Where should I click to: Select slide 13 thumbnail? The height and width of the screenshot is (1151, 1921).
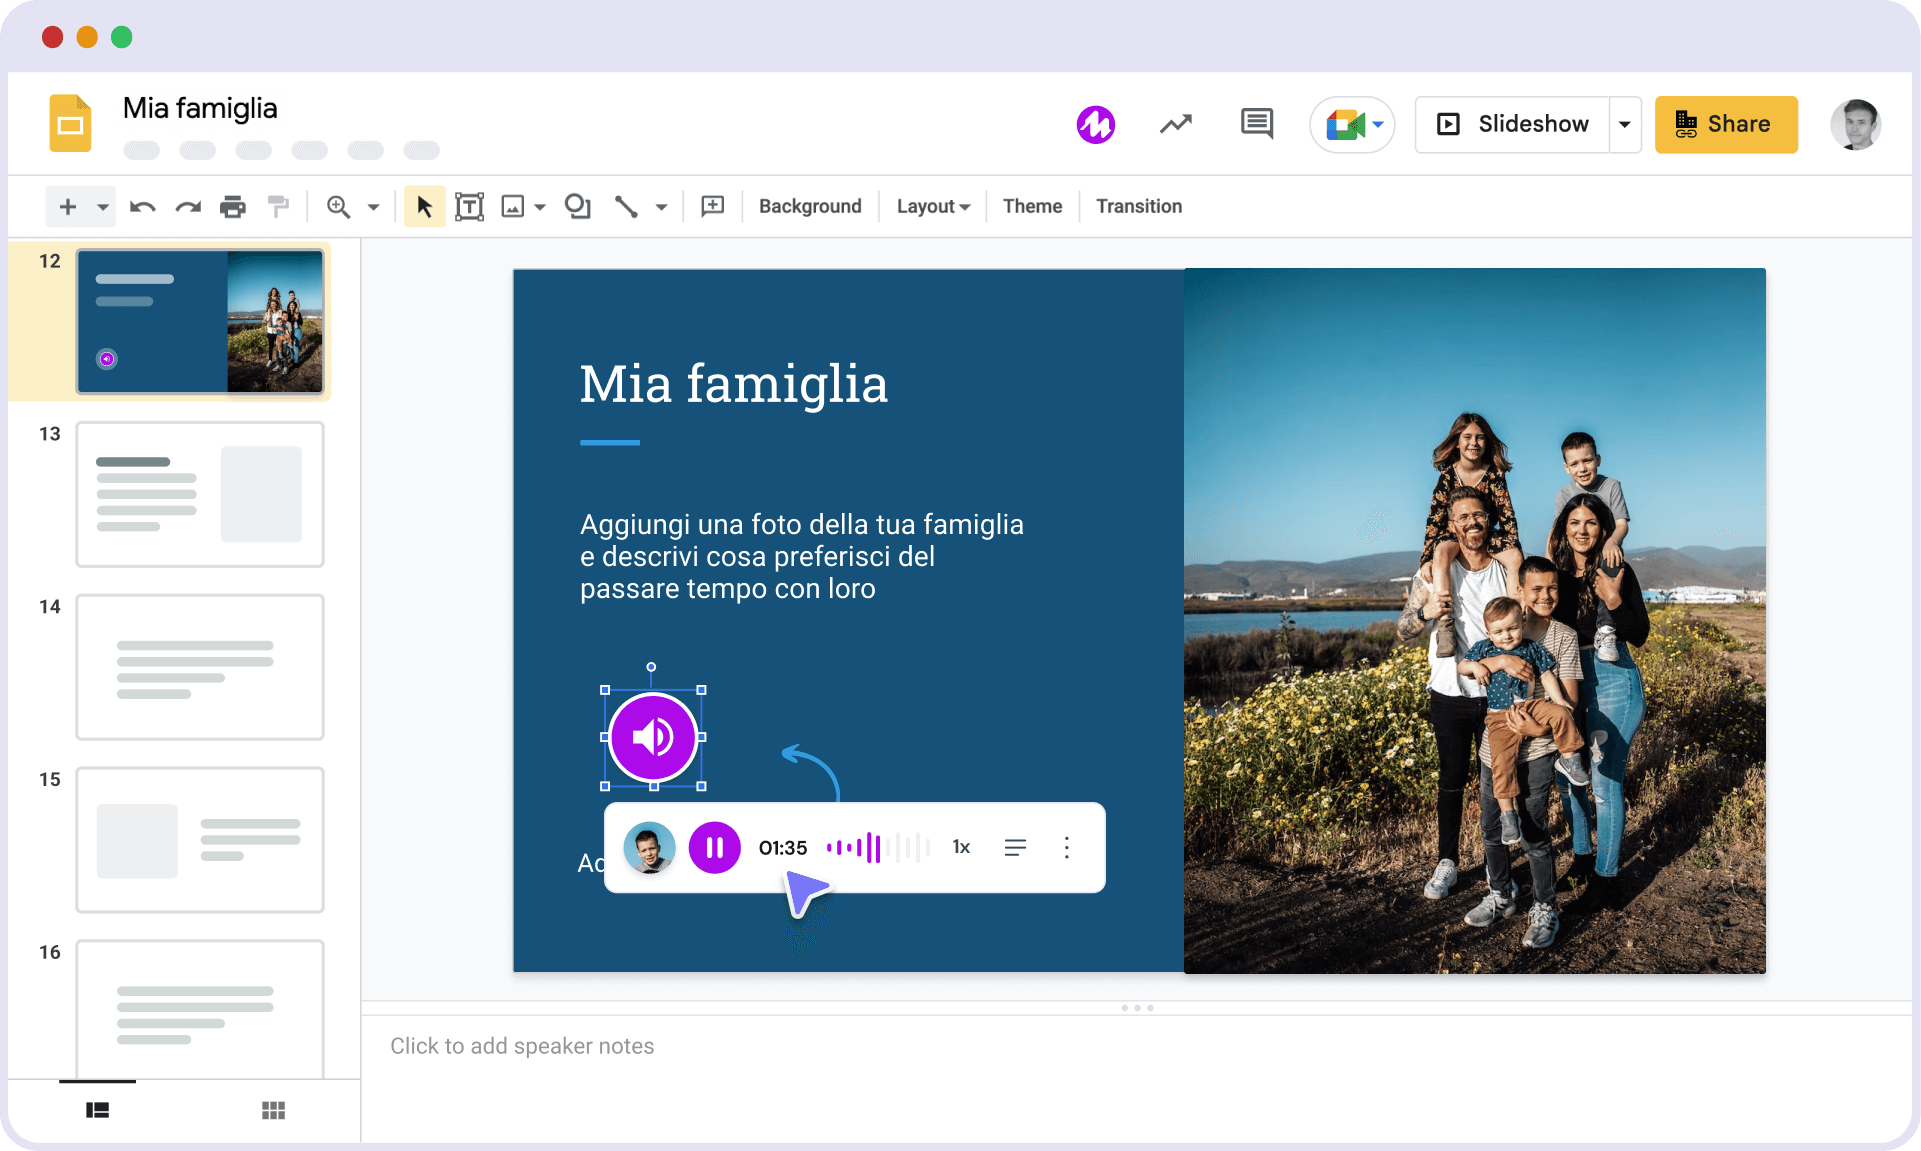pos(200,494)
